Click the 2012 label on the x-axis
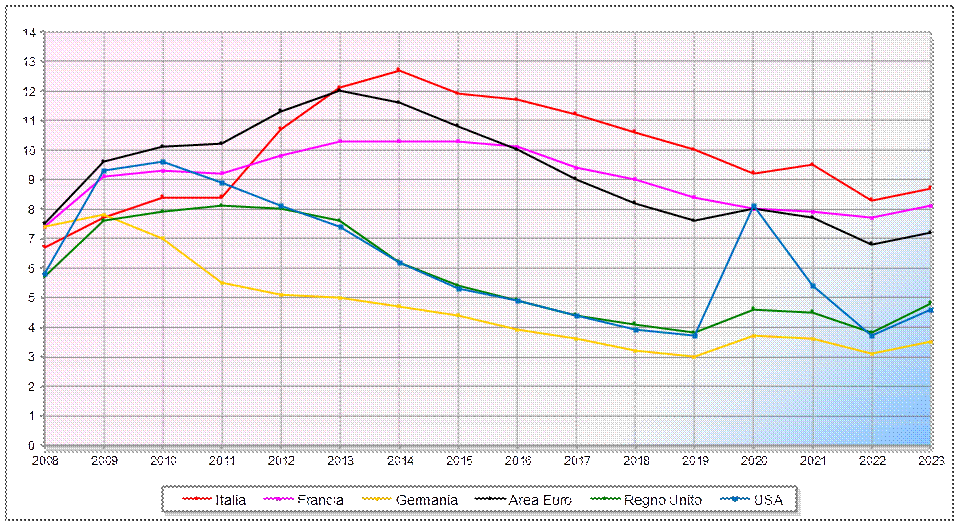Image resolution: width=961 pixels, height=528 pixels. point(281,460)
